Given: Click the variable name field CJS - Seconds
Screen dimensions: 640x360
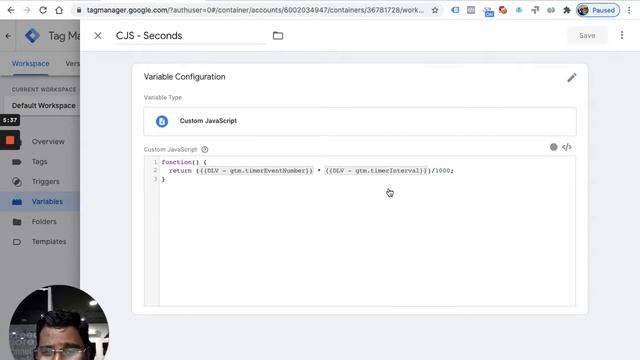Looking at the screenshot, I should 191,36.
